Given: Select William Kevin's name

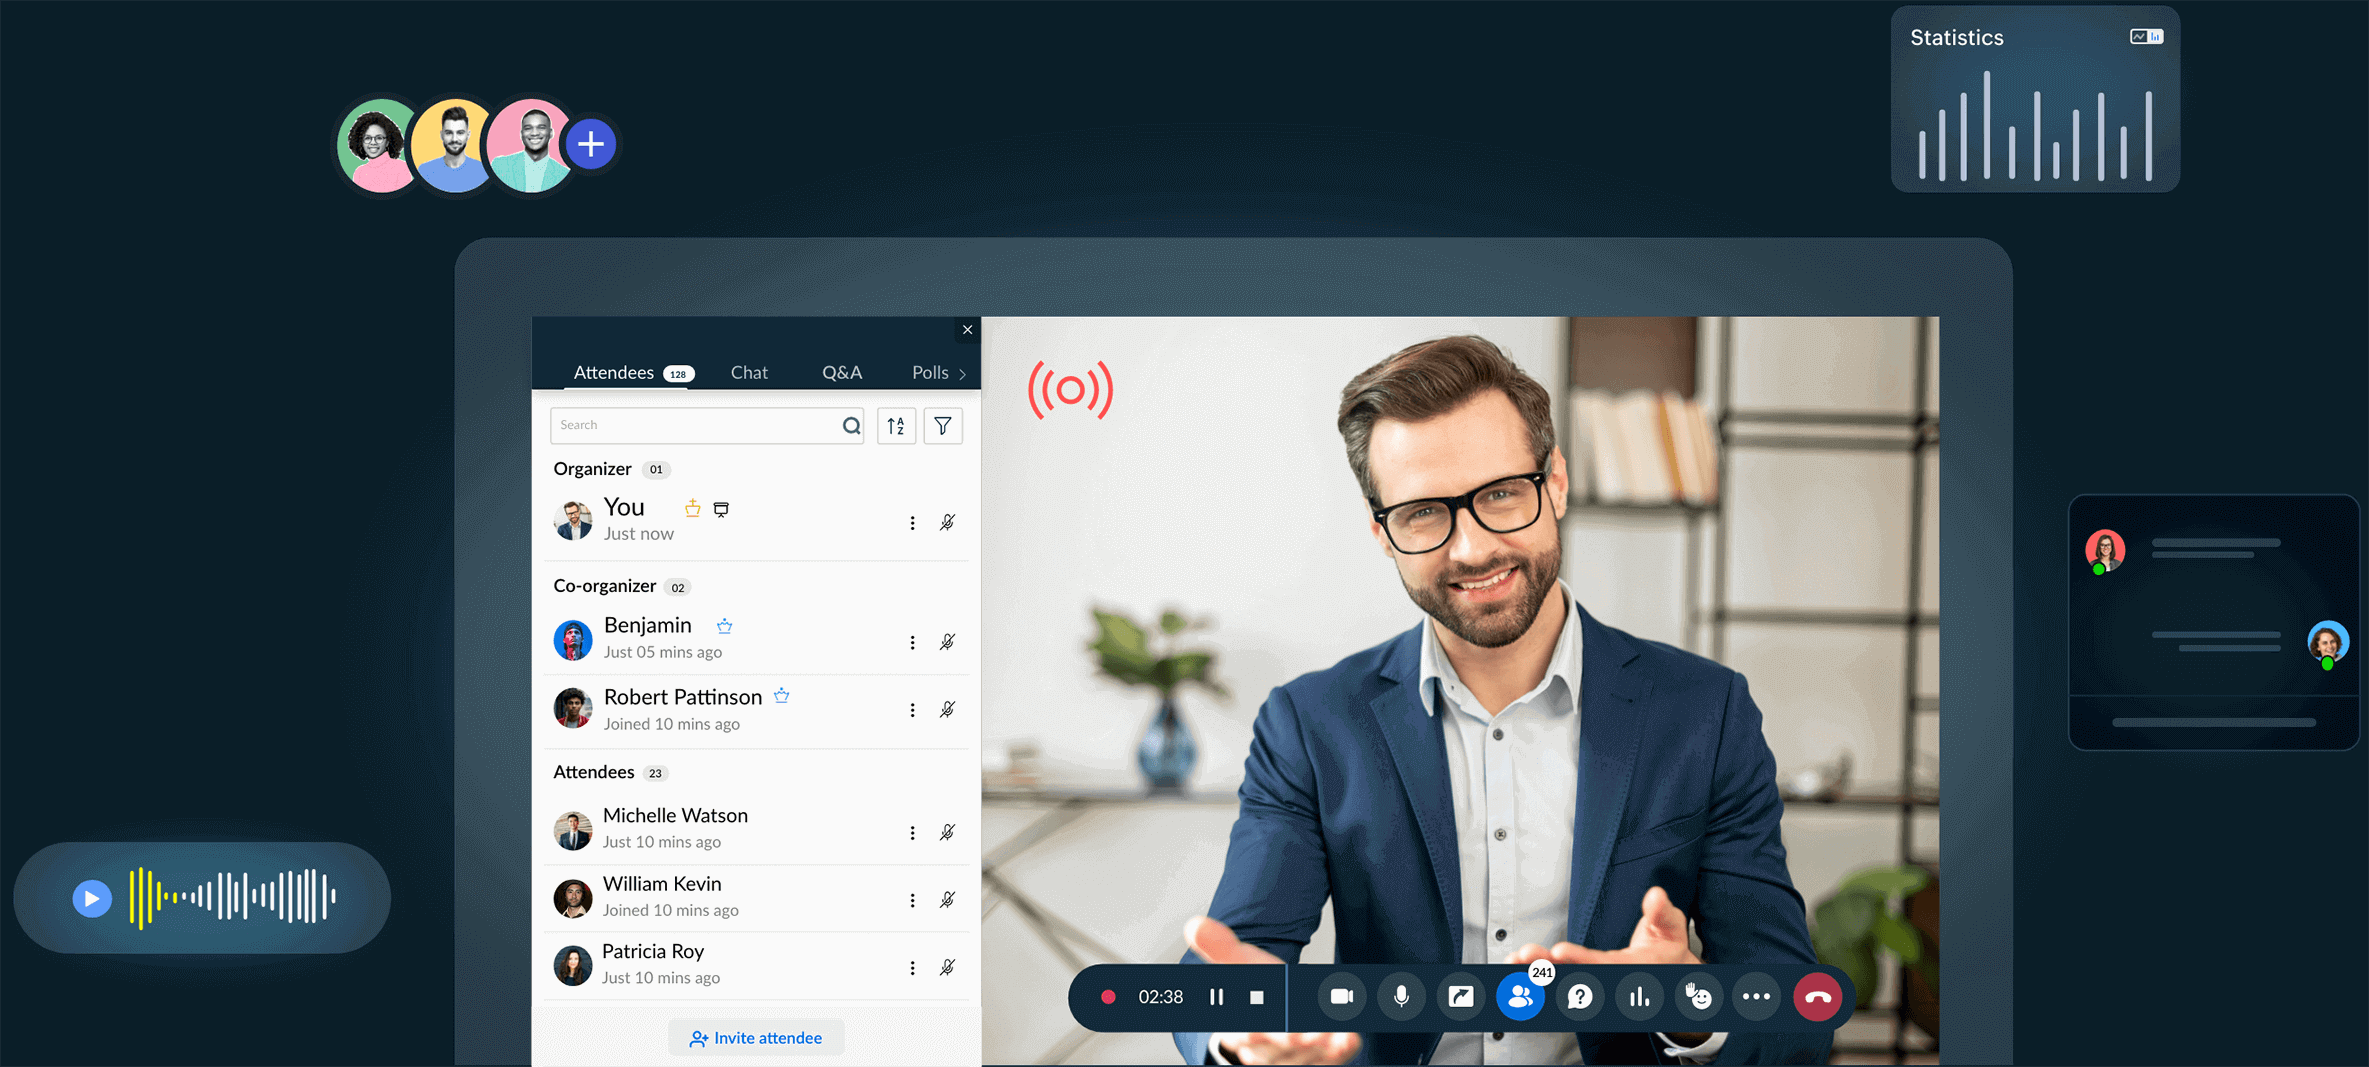Looking at the screenshot, I should [662, 884].
